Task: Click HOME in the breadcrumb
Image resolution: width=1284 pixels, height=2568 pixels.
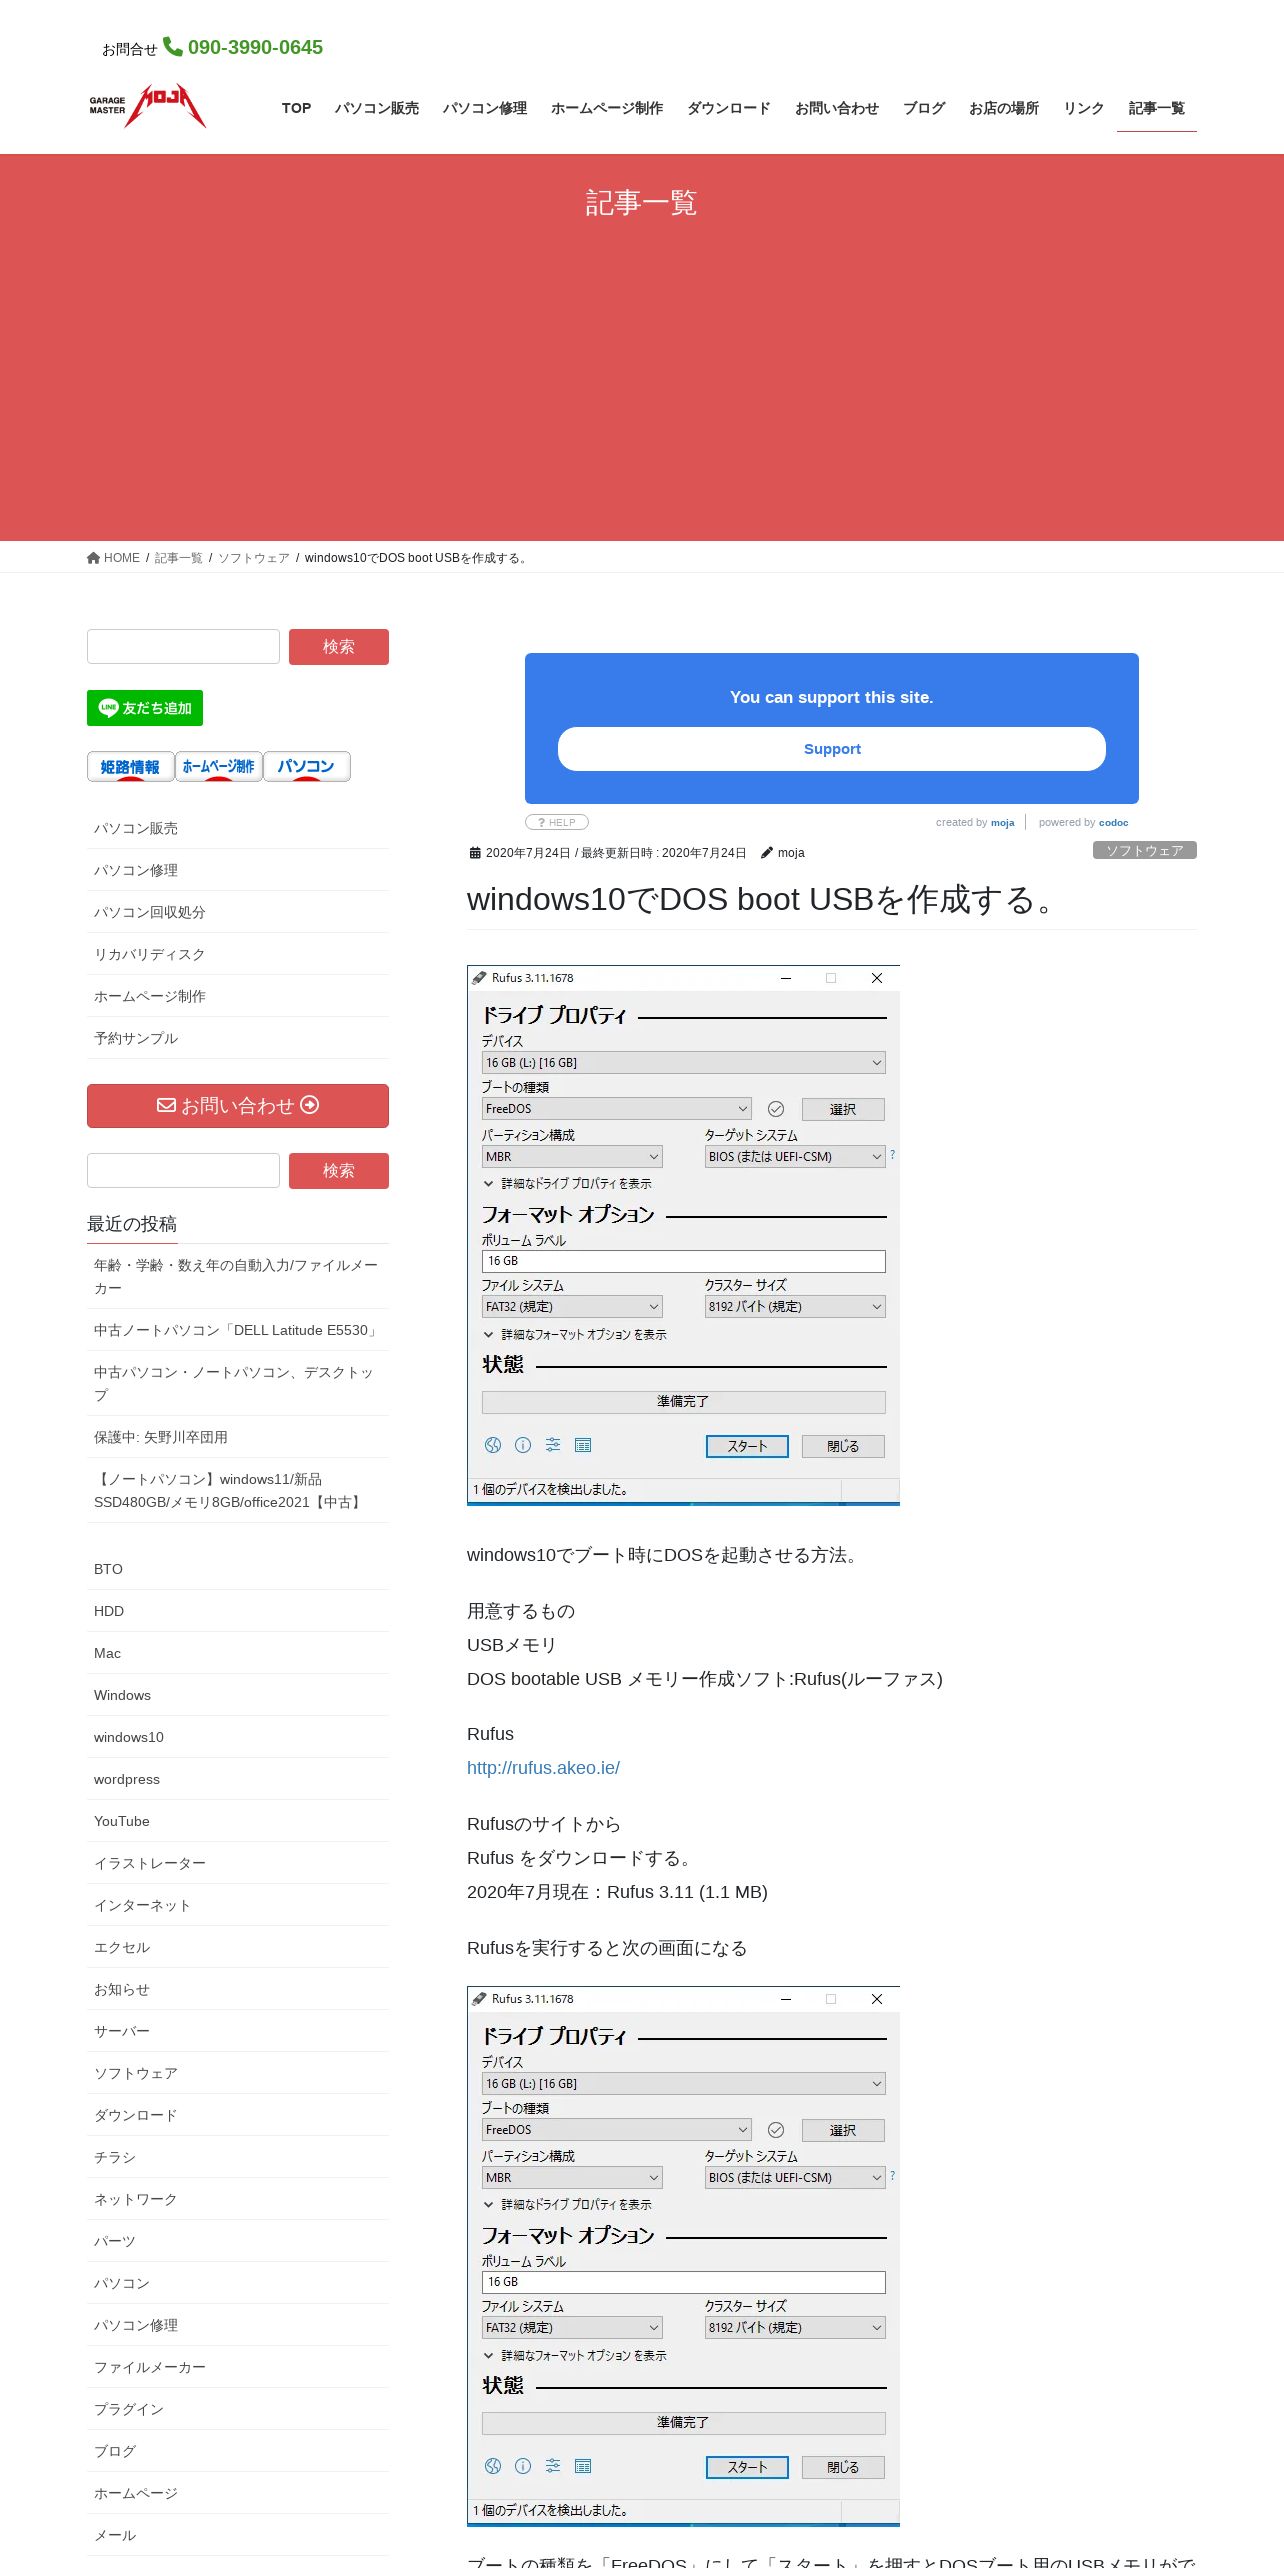Action: 122,558
